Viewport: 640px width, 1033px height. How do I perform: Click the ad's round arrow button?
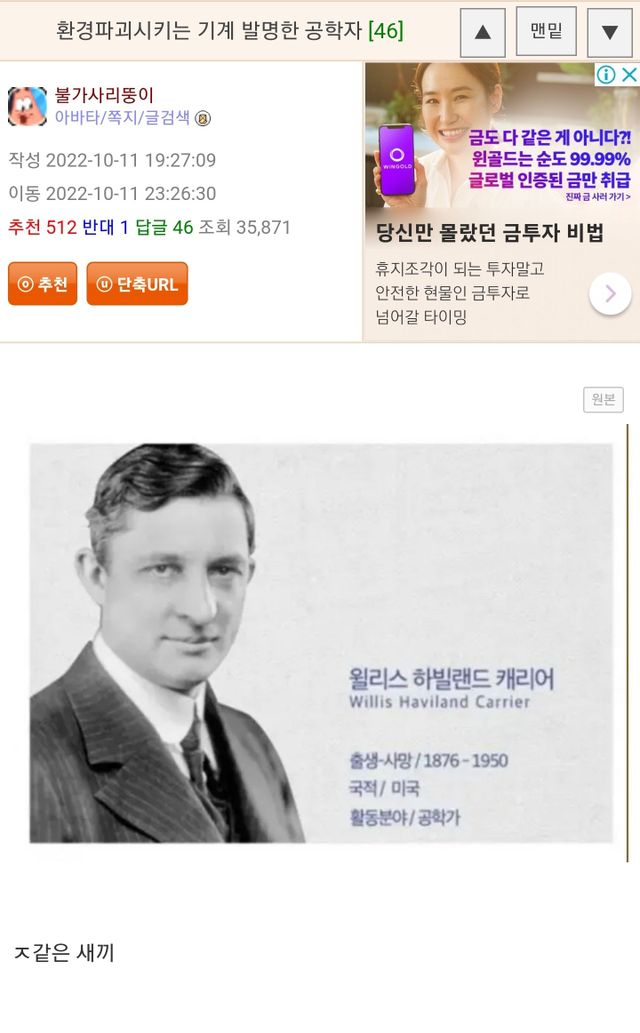coord(610,293)
